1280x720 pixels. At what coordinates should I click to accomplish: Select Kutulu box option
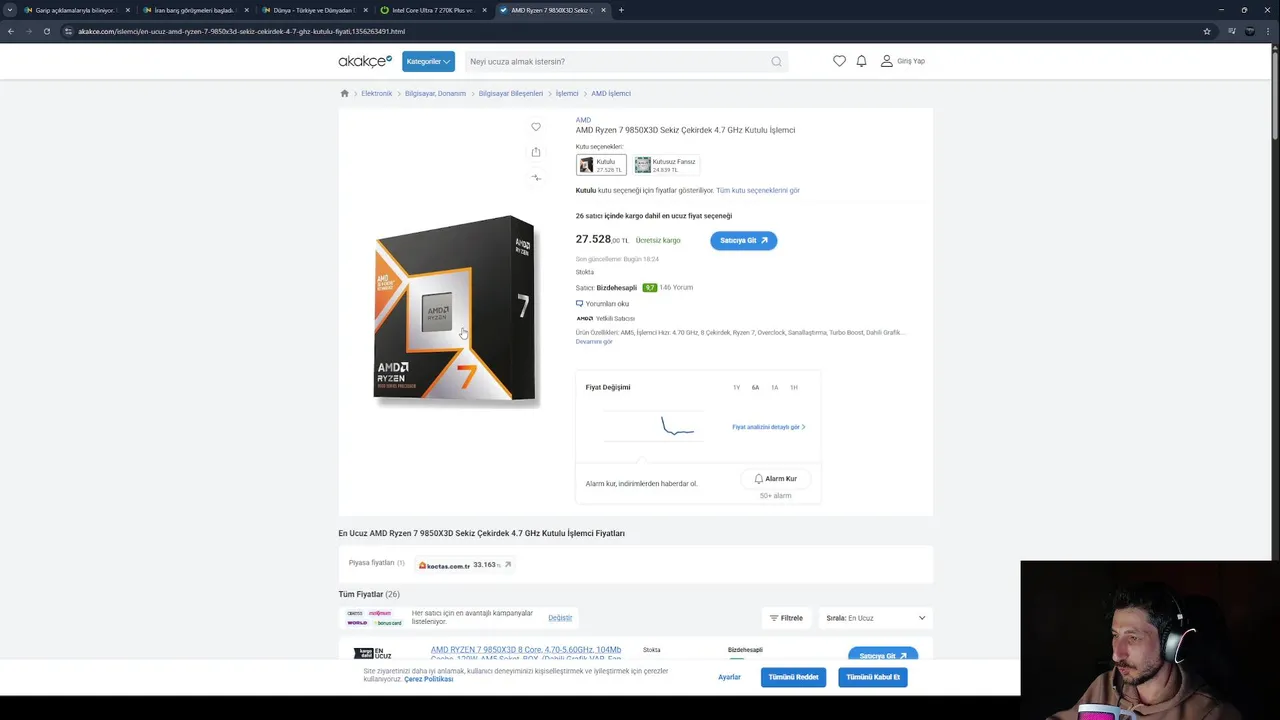click(x=601, y=165)
